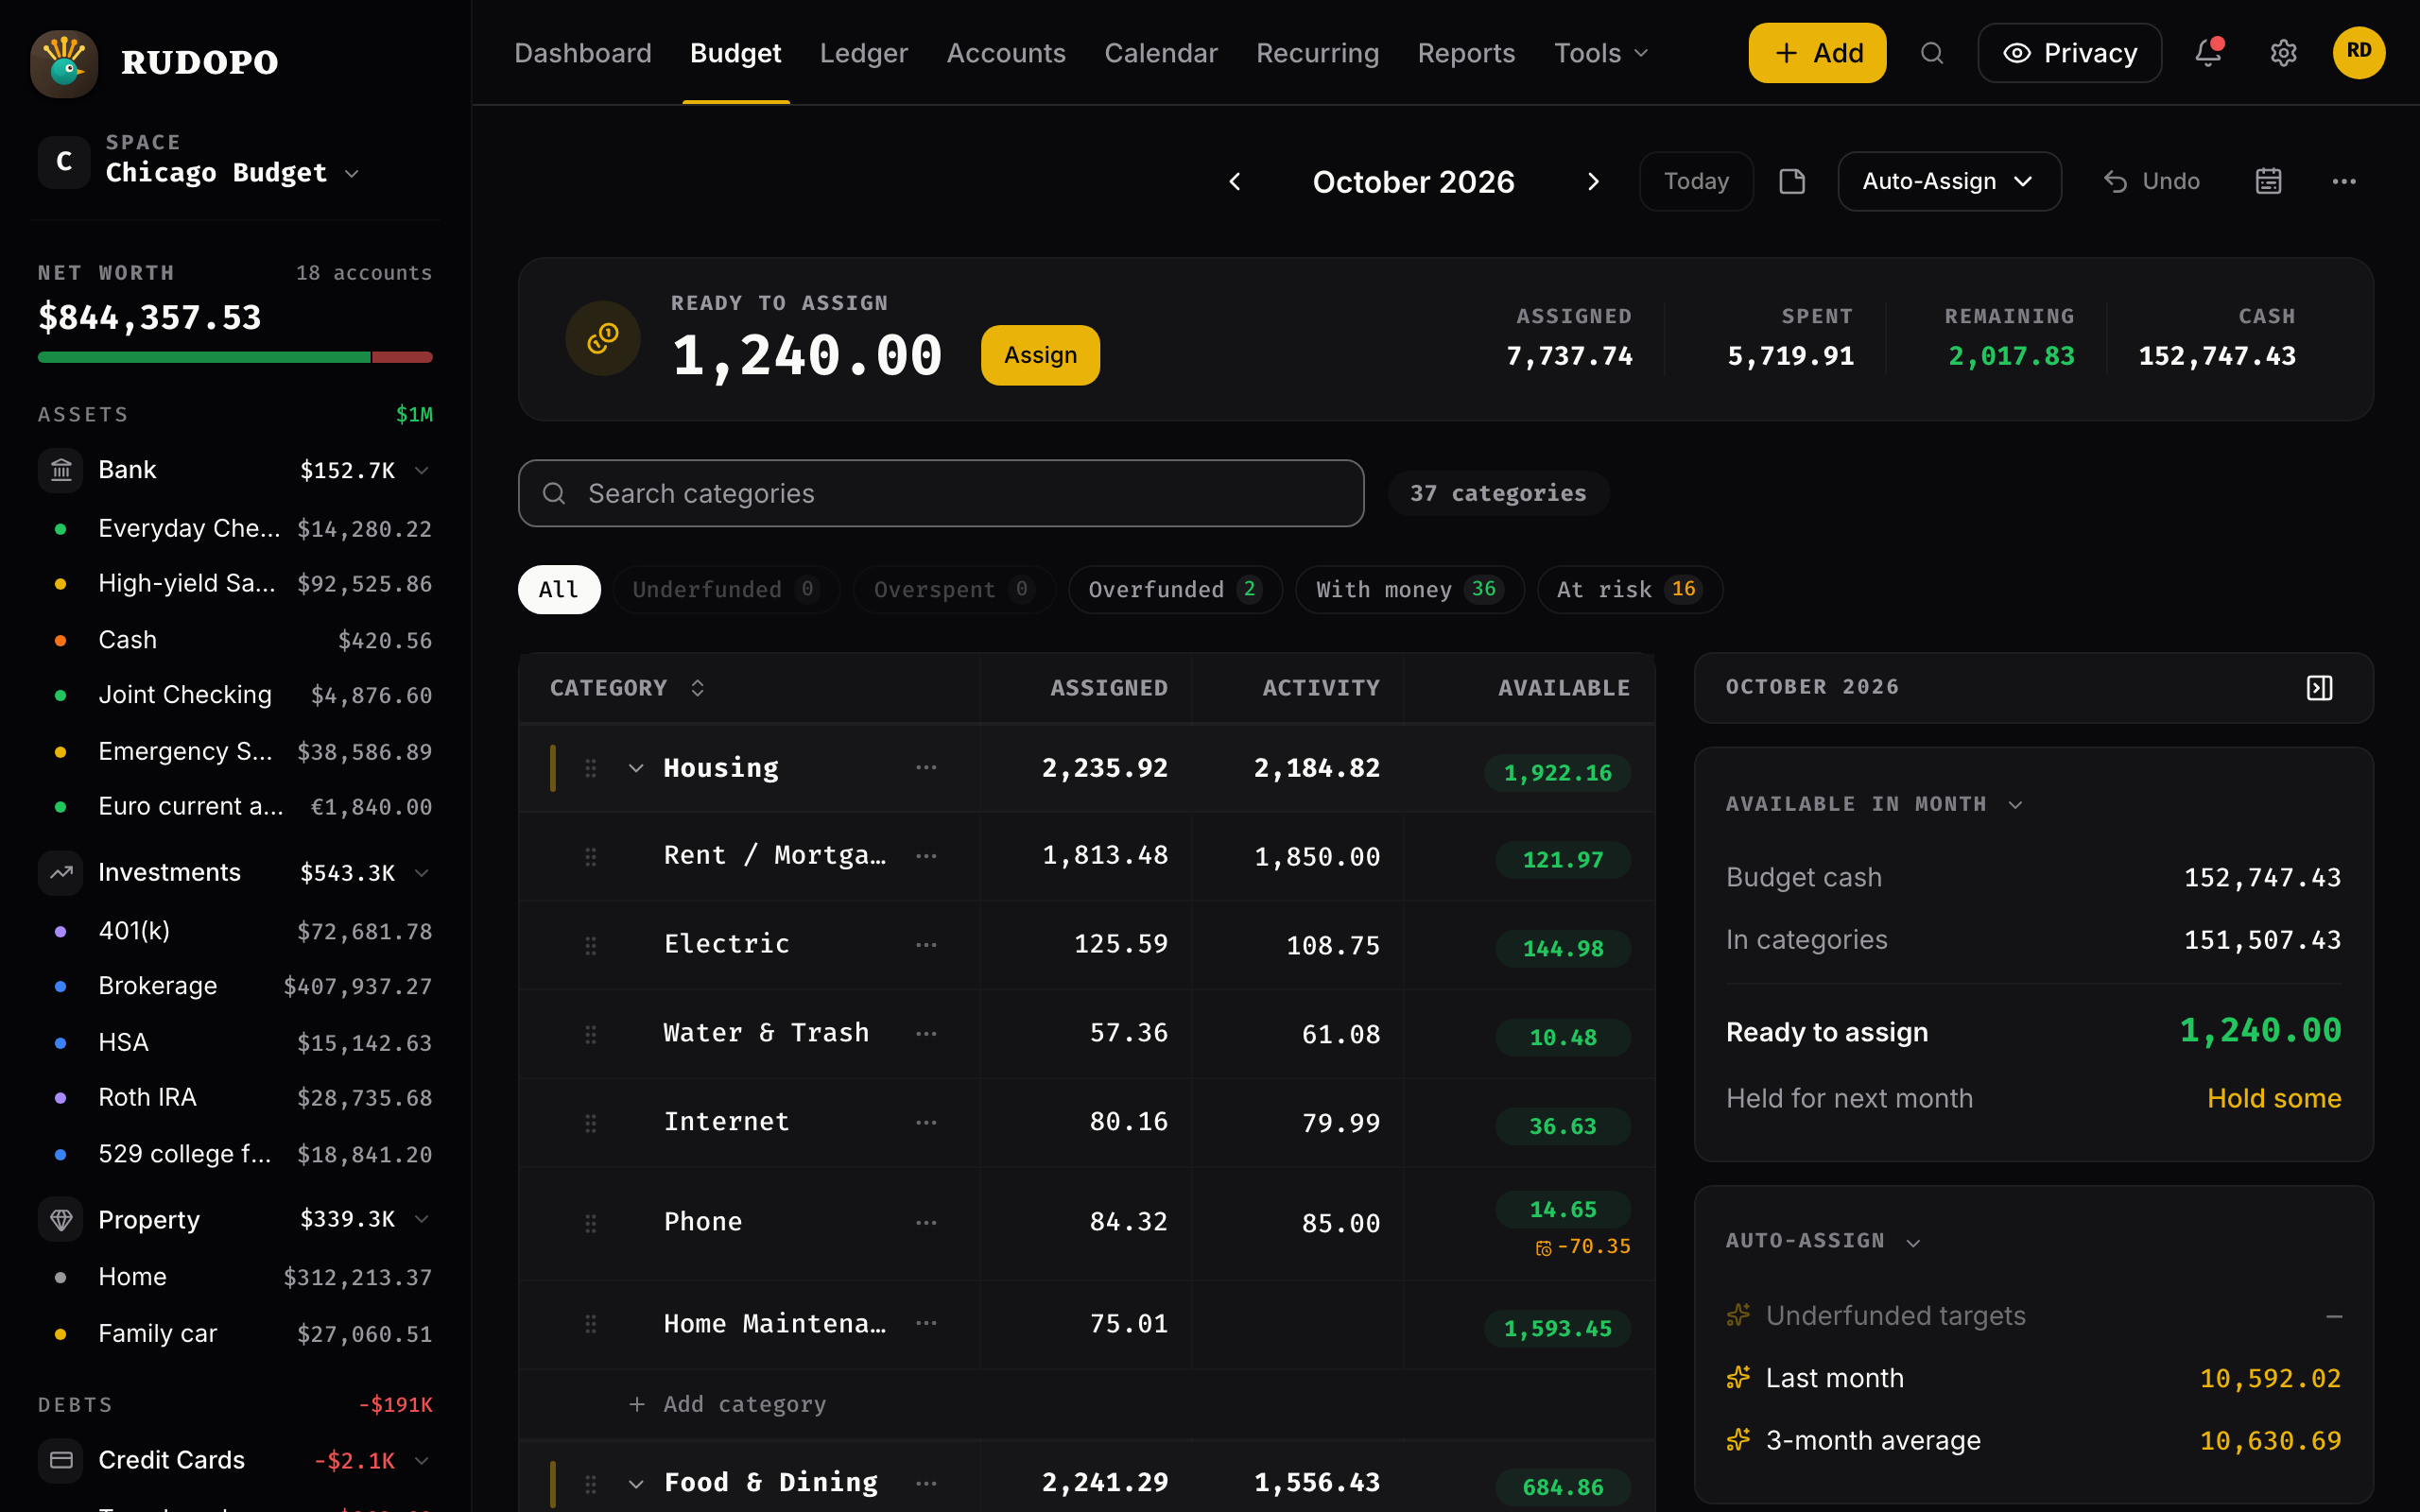2420x1512 pixels.
Task: Open the Auto-Assign dropdown button
Action: [1949, 182]
